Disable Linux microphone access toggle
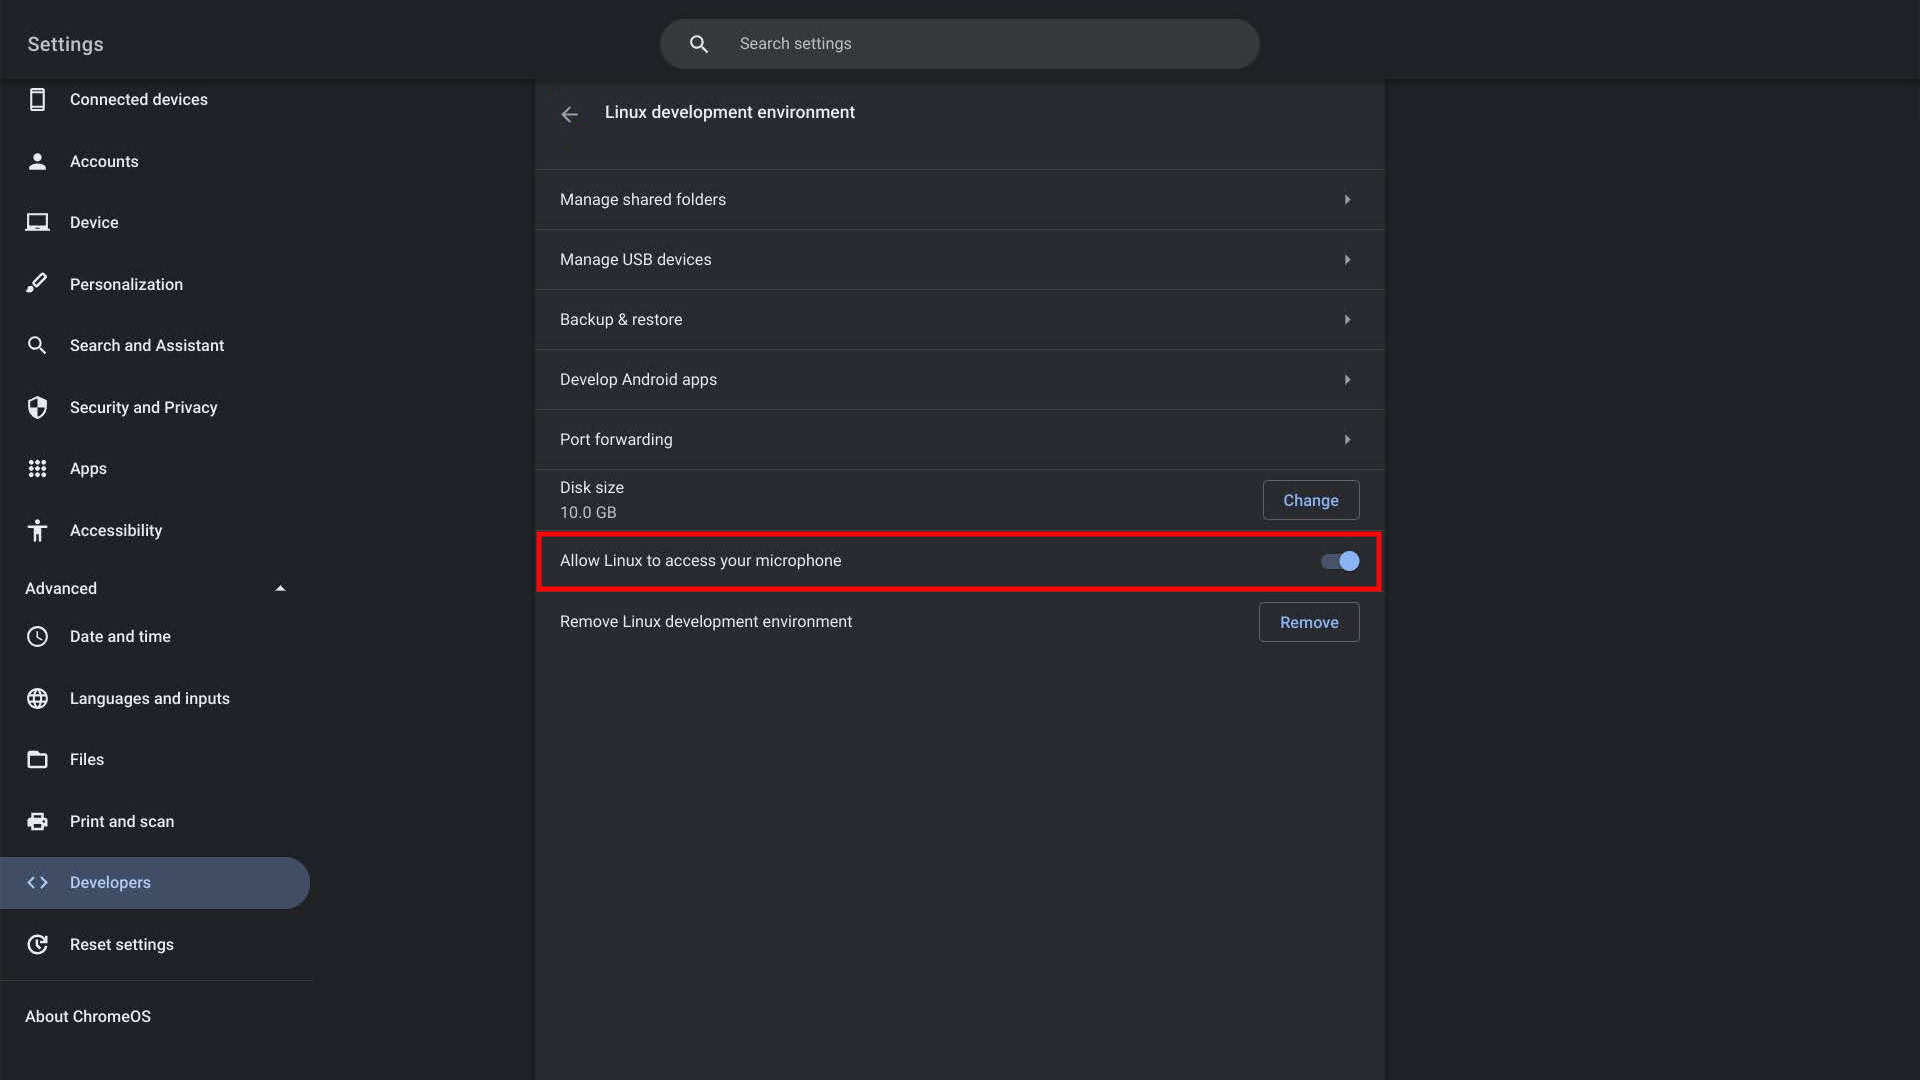Image resolution: width=1920 pixels, height=1080 pixels. (x=1340, y=561)
